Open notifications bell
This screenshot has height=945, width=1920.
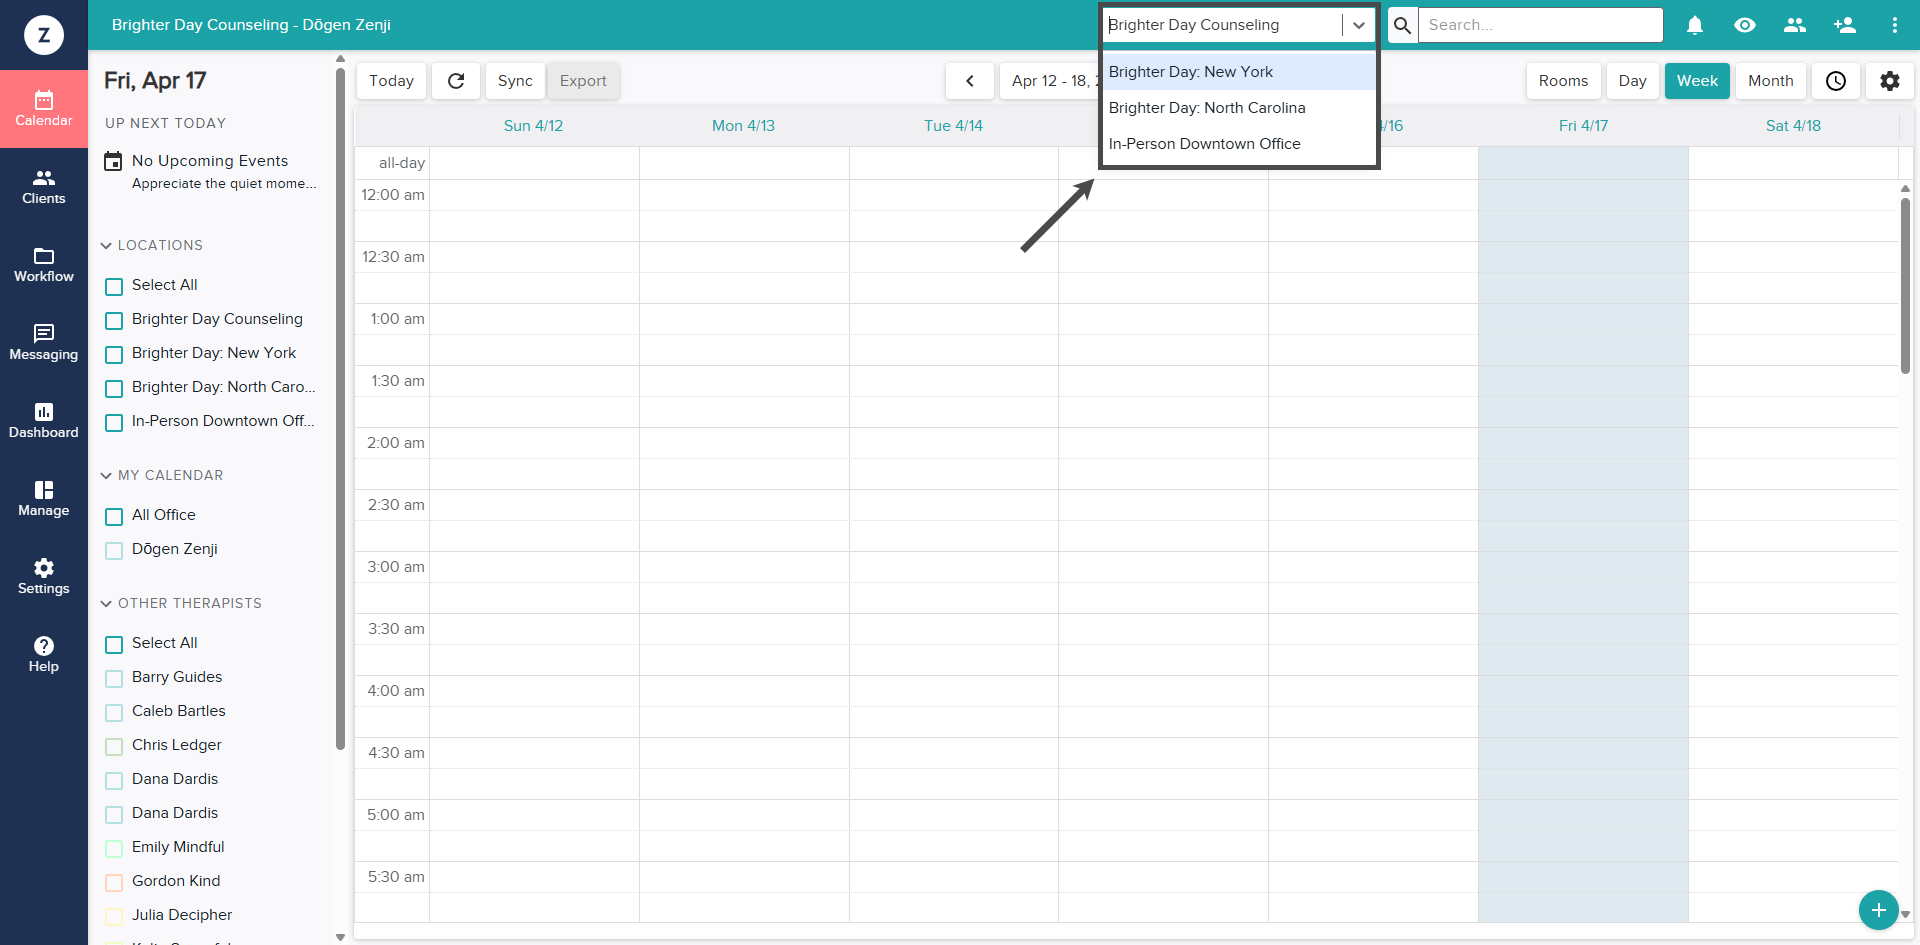tap(1695, 25)
